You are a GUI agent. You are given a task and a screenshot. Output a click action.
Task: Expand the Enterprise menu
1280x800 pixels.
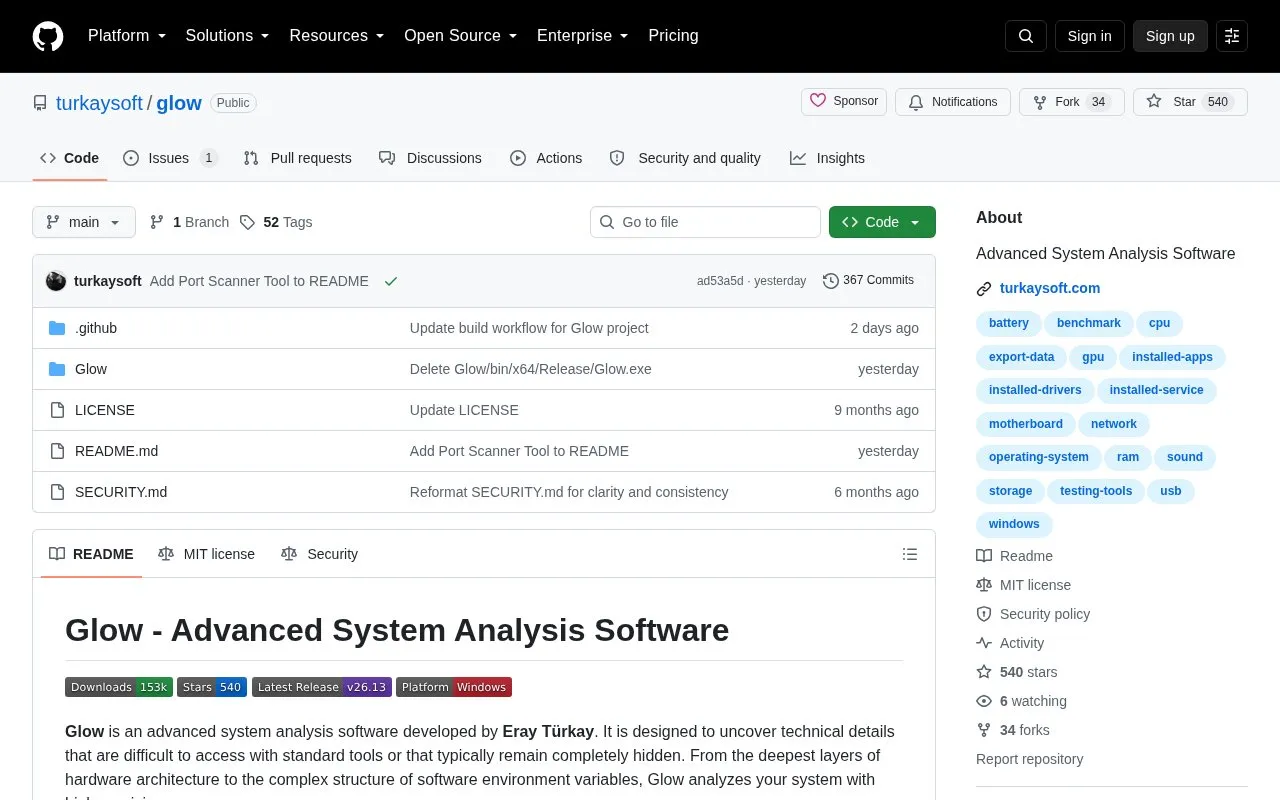[583, 36]
